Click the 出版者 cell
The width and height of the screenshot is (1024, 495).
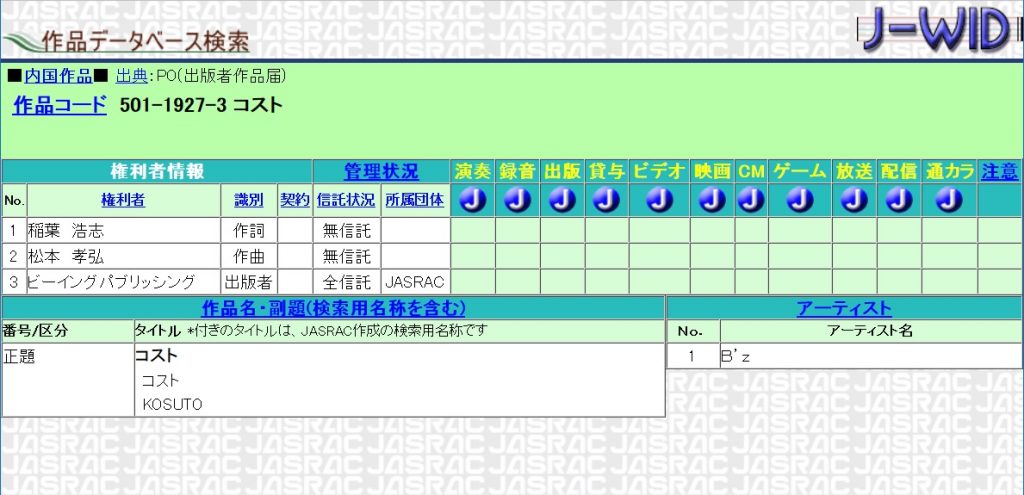click(248, 282)
